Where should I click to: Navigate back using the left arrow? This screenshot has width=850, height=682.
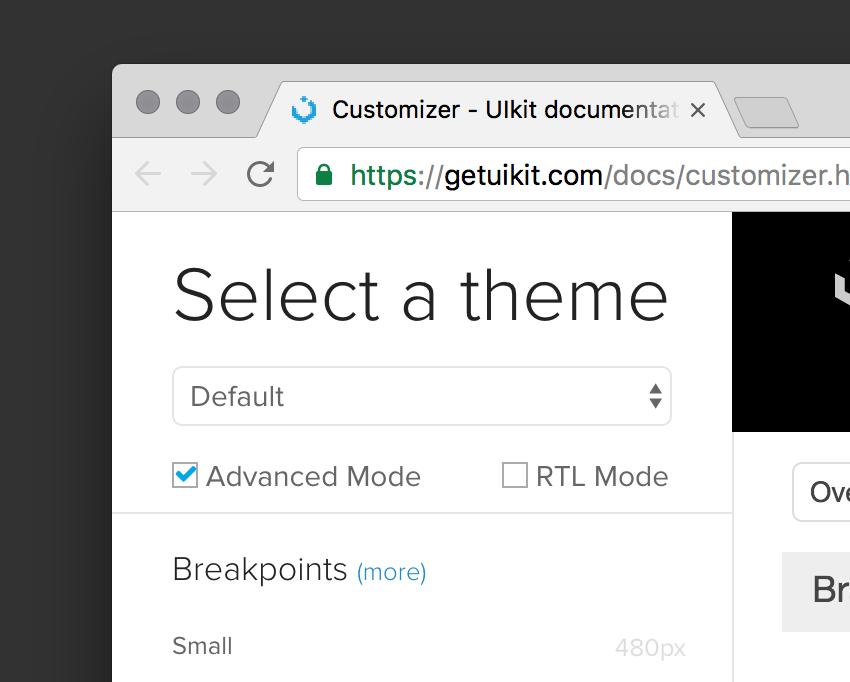click(148, 174)
